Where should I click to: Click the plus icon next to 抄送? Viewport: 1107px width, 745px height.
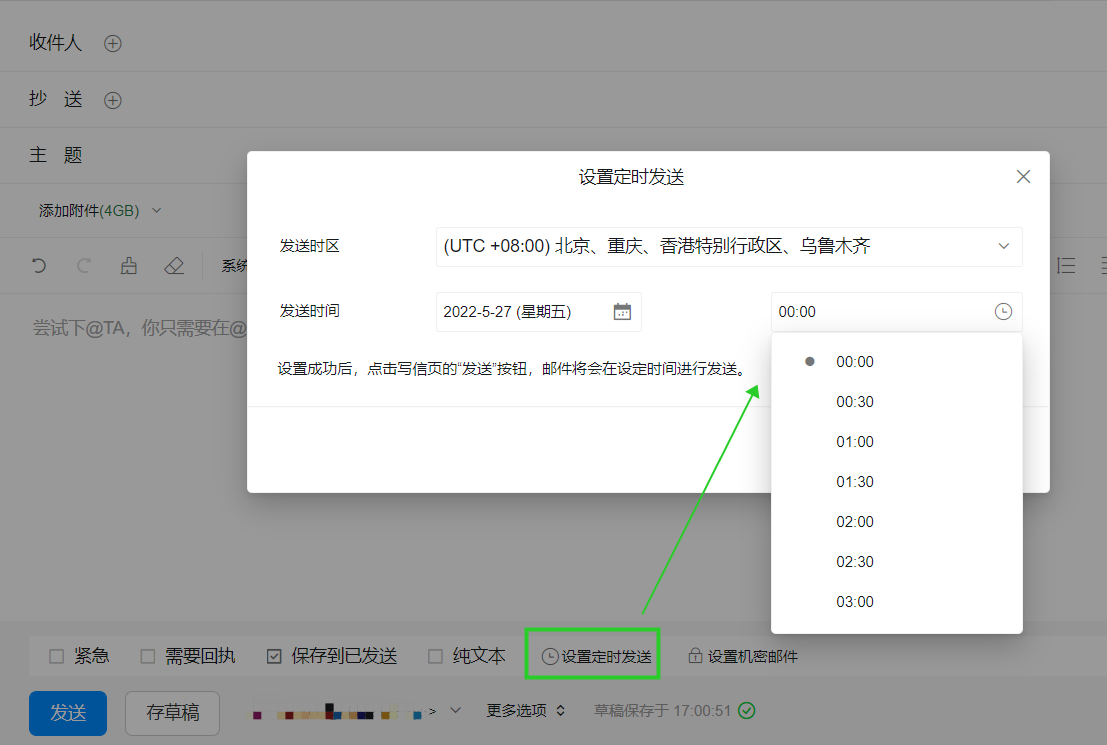113,100
